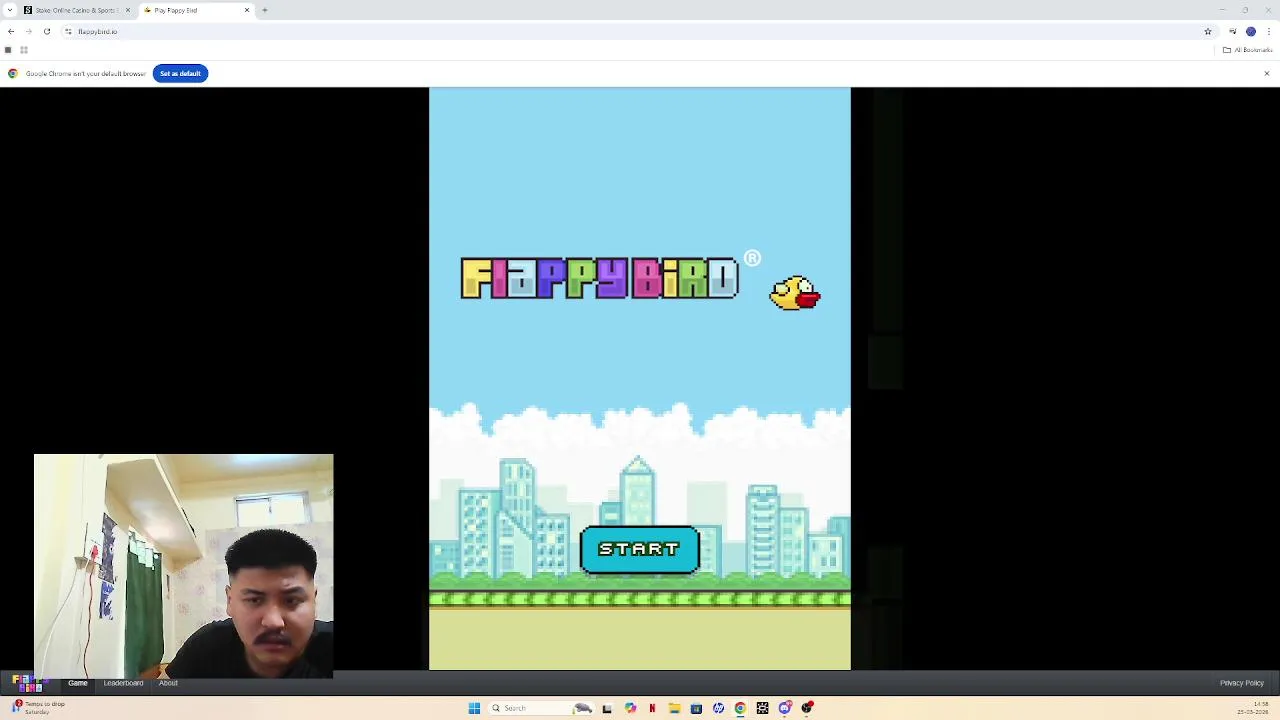Open the About tab in the footer
1280x720 pixels.
168,683
